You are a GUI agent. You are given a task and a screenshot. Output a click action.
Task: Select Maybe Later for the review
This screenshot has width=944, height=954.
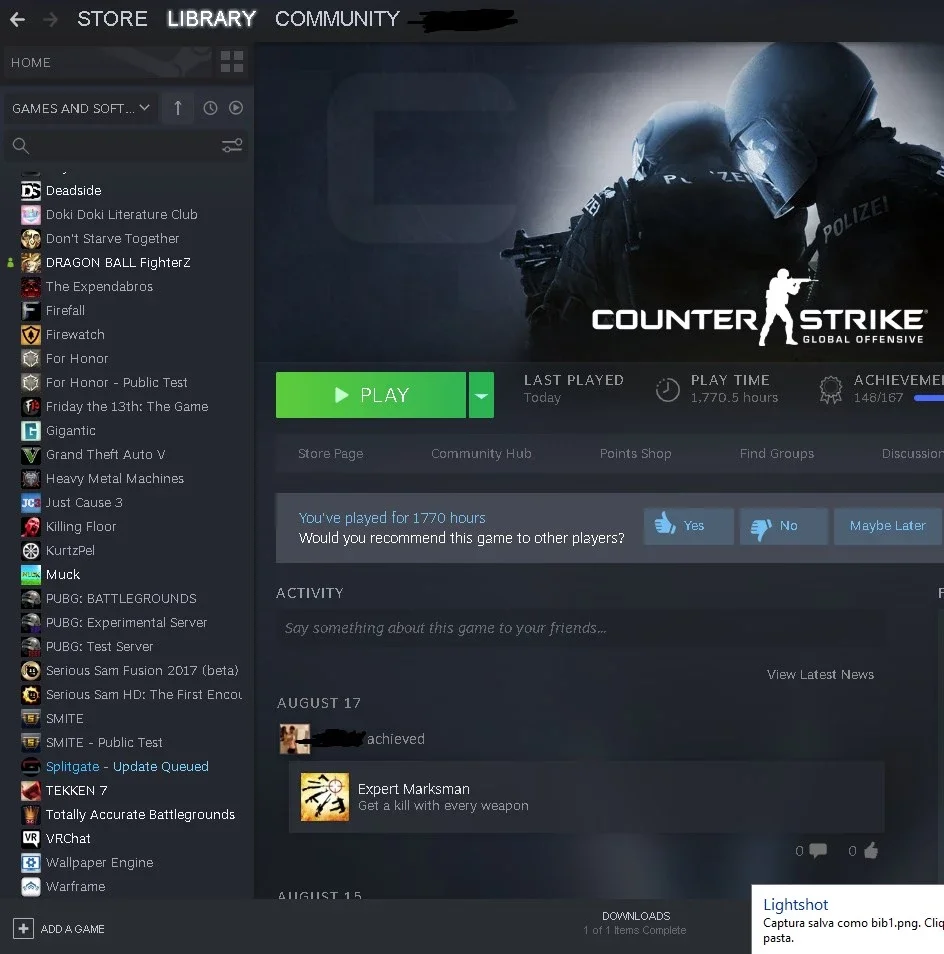point(888,526)
